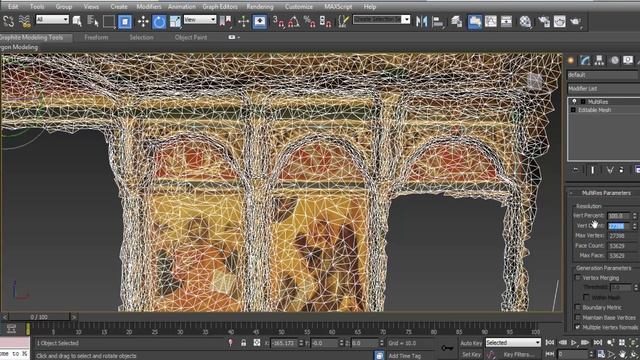Select the Scale tool
This screenshot has width=640, height=360.
coord(175,21)
